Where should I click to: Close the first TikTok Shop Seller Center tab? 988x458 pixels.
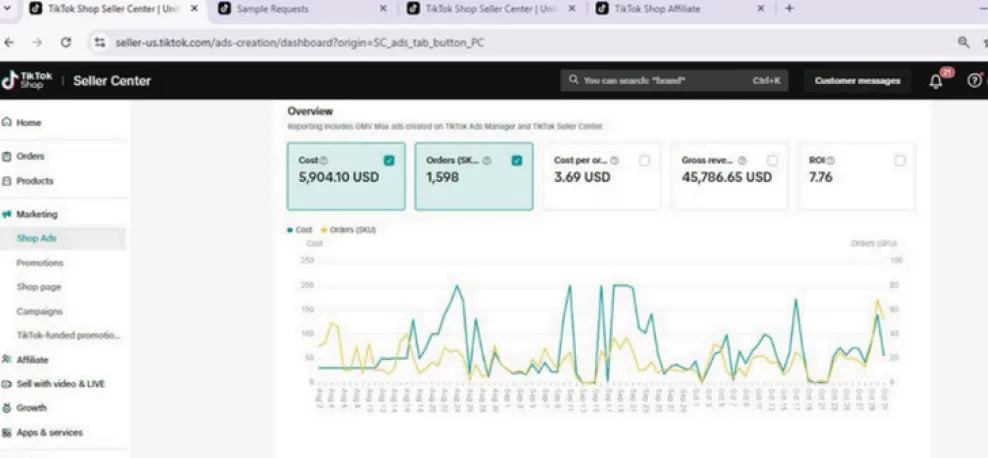pyautogui.click(x=194, y=8)
